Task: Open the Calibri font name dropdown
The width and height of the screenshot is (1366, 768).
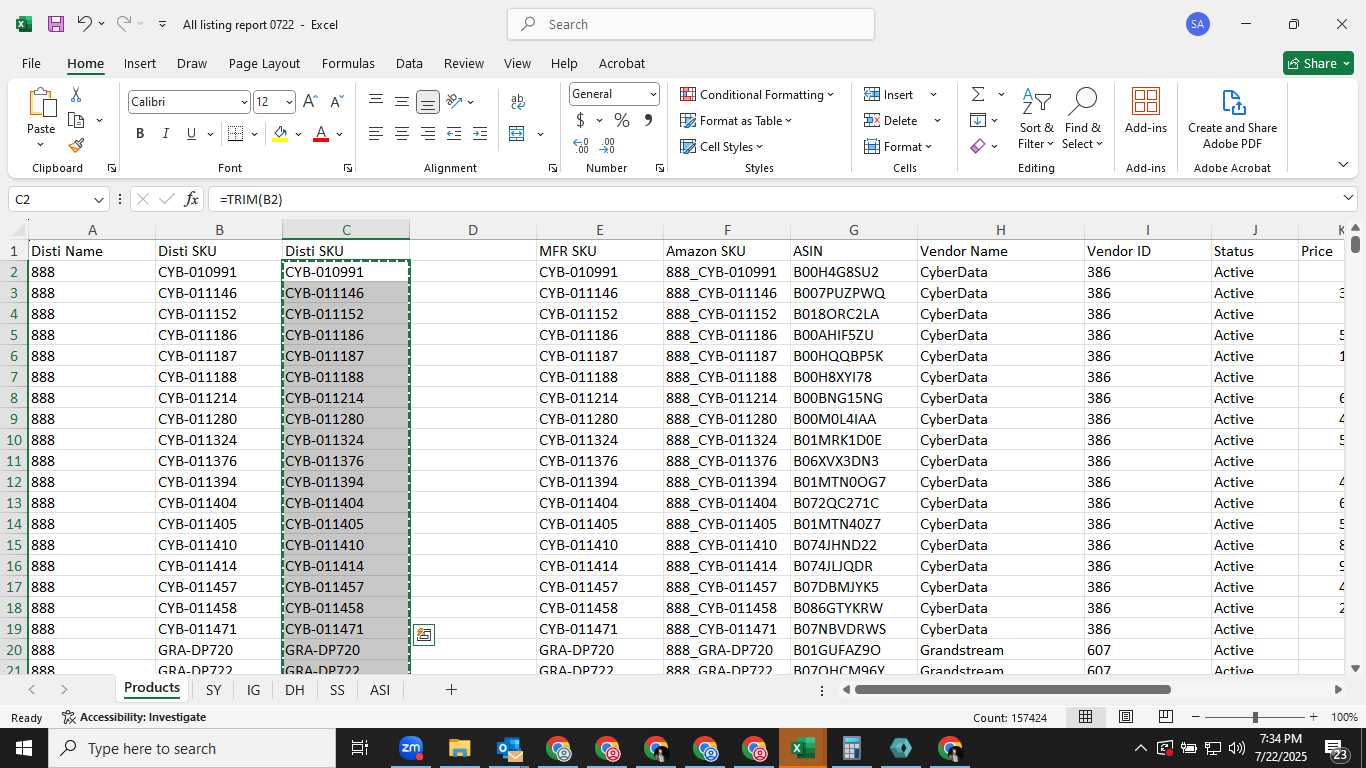Action: (244, 102)
